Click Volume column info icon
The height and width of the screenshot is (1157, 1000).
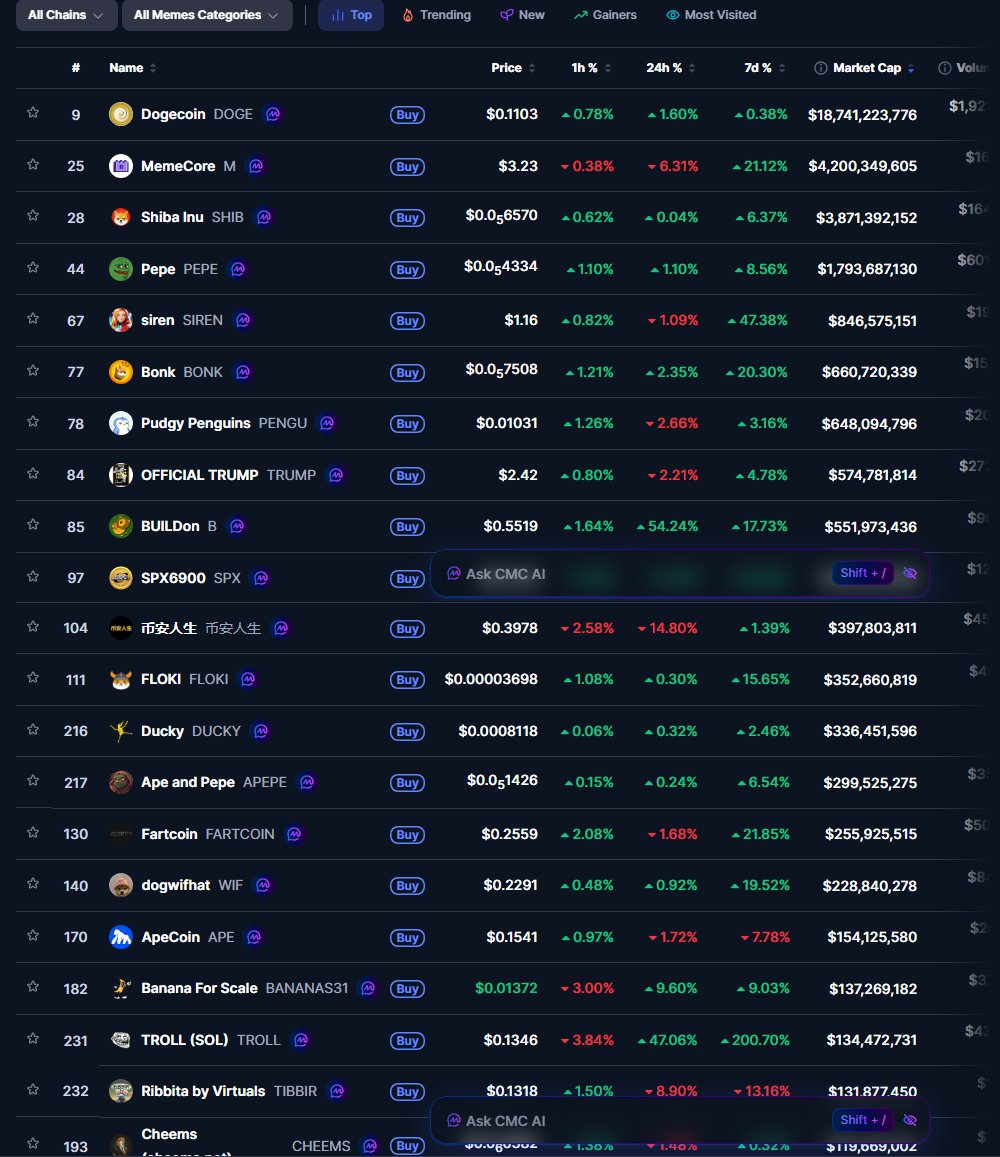coord(944,68)
